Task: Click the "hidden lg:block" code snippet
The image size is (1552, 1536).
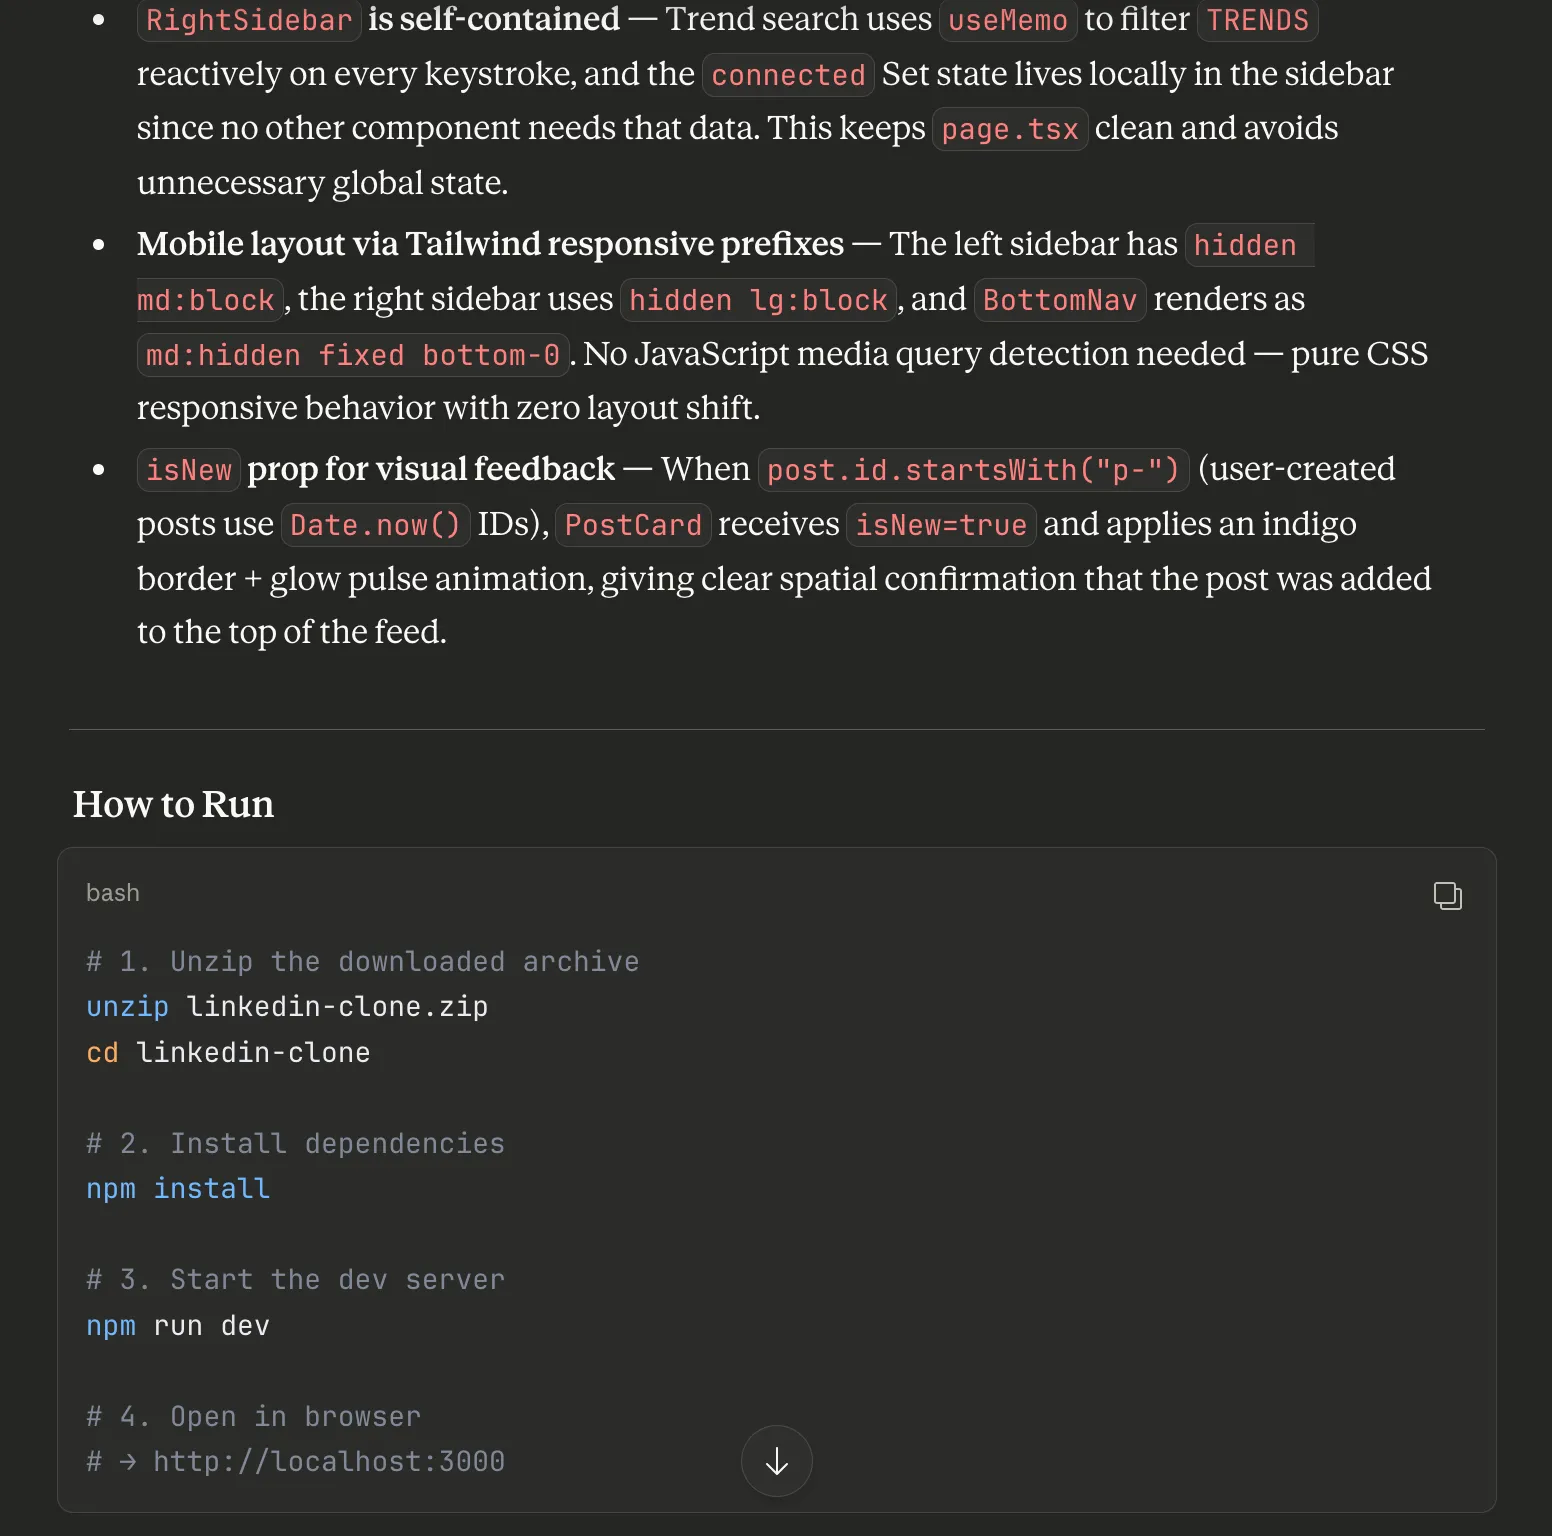Action: click(x=758, y=300)
